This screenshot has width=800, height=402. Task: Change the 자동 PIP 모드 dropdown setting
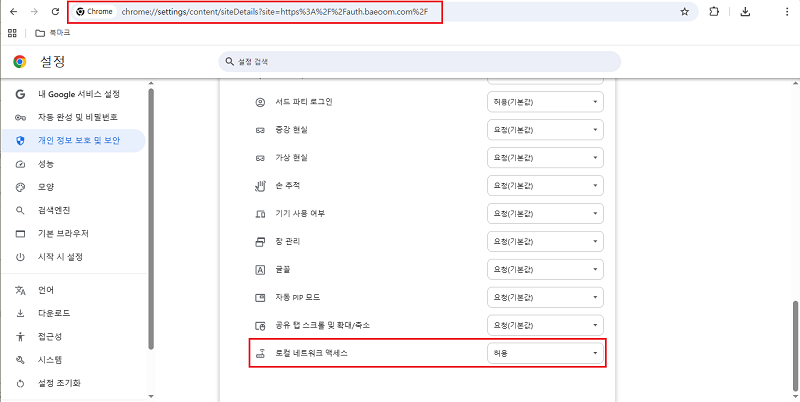tap(545, 298)
